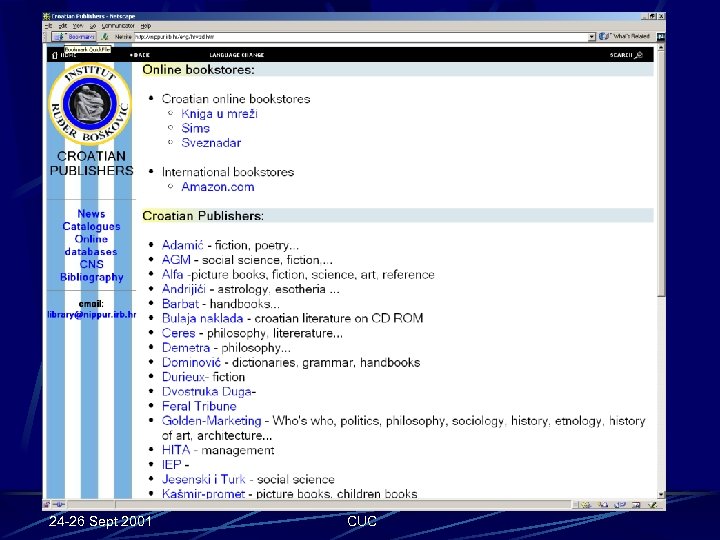Open the Golden-Marketing link

211,421
